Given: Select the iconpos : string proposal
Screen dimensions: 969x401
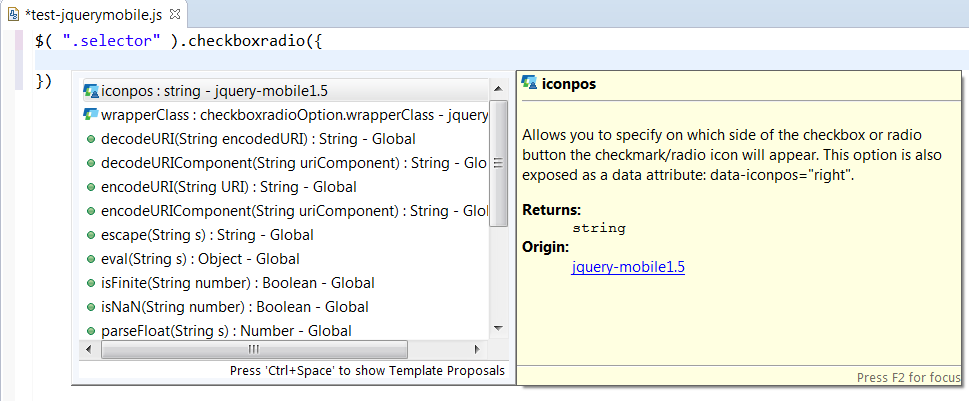Looking at the screenshot, I should click(x=287, y=91).
